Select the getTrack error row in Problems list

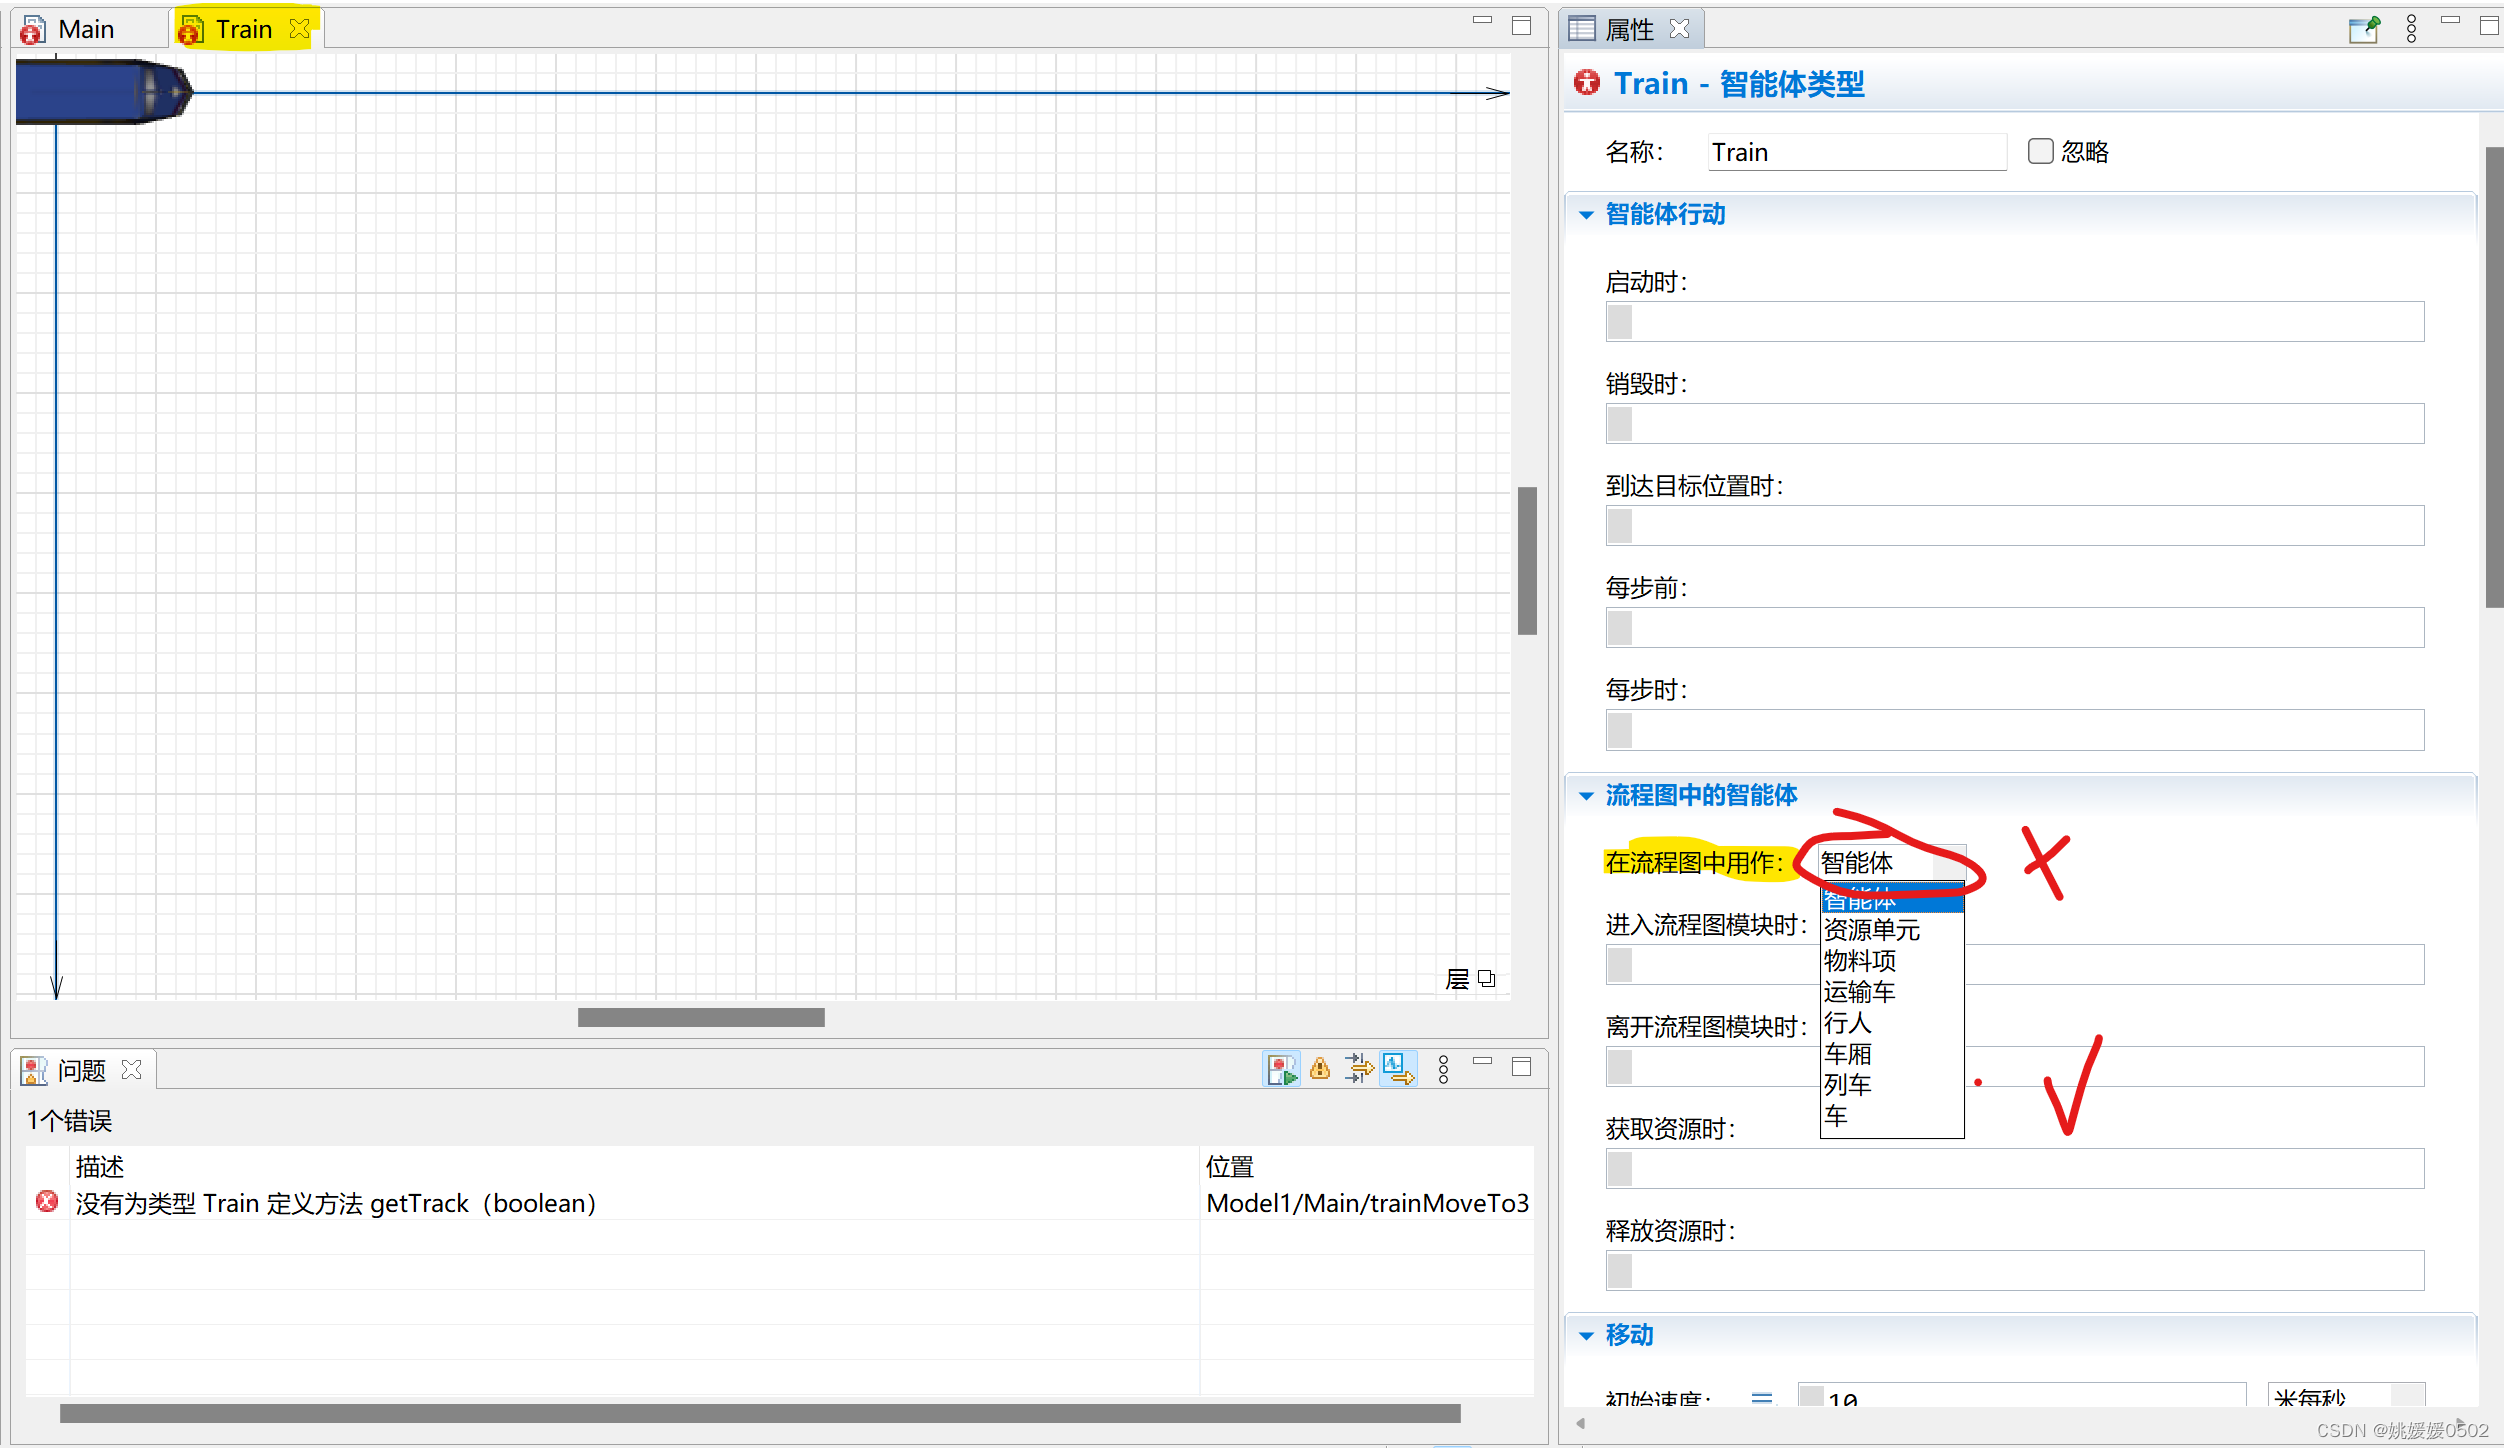tap(335, 1203)
